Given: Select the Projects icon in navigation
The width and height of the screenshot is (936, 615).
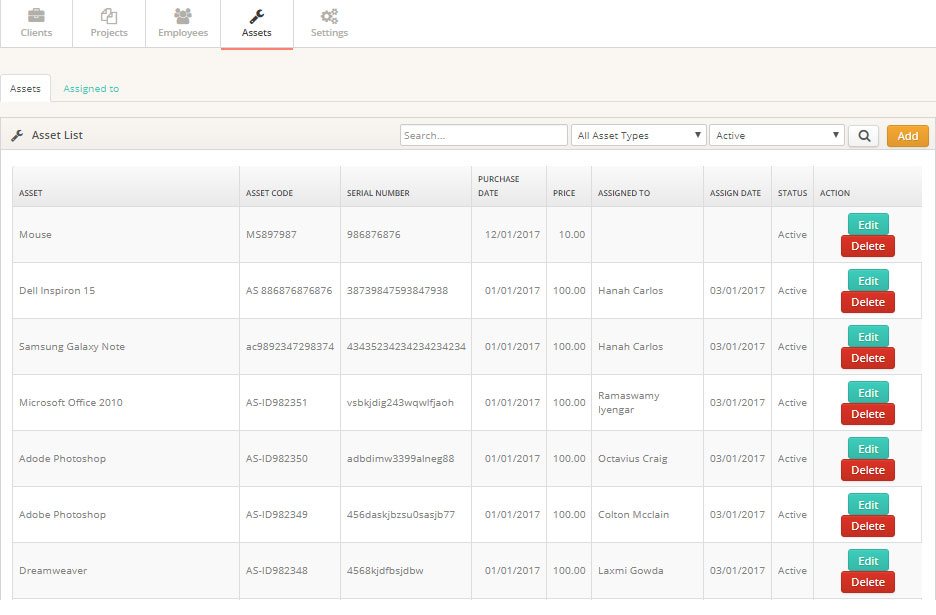Looking at the screenshot, I should [x=108, y=17].
